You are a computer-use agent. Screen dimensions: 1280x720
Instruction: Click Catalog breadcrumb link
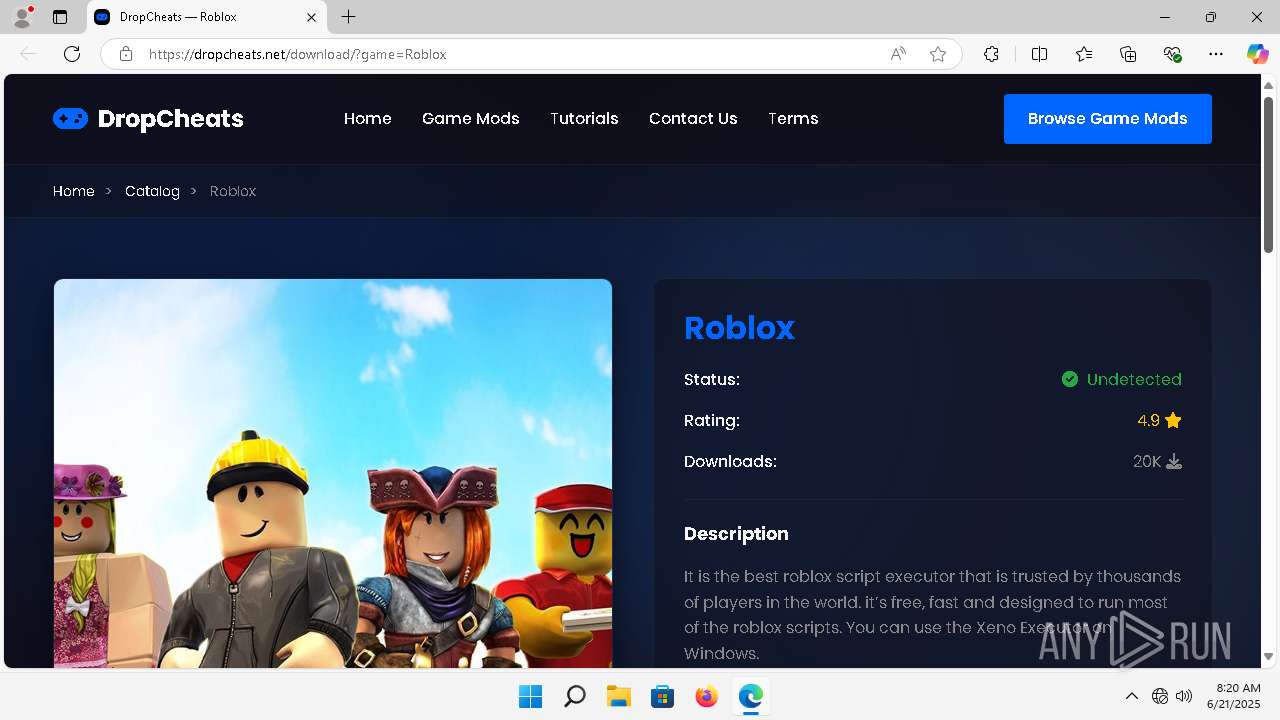tap(152, 191)
